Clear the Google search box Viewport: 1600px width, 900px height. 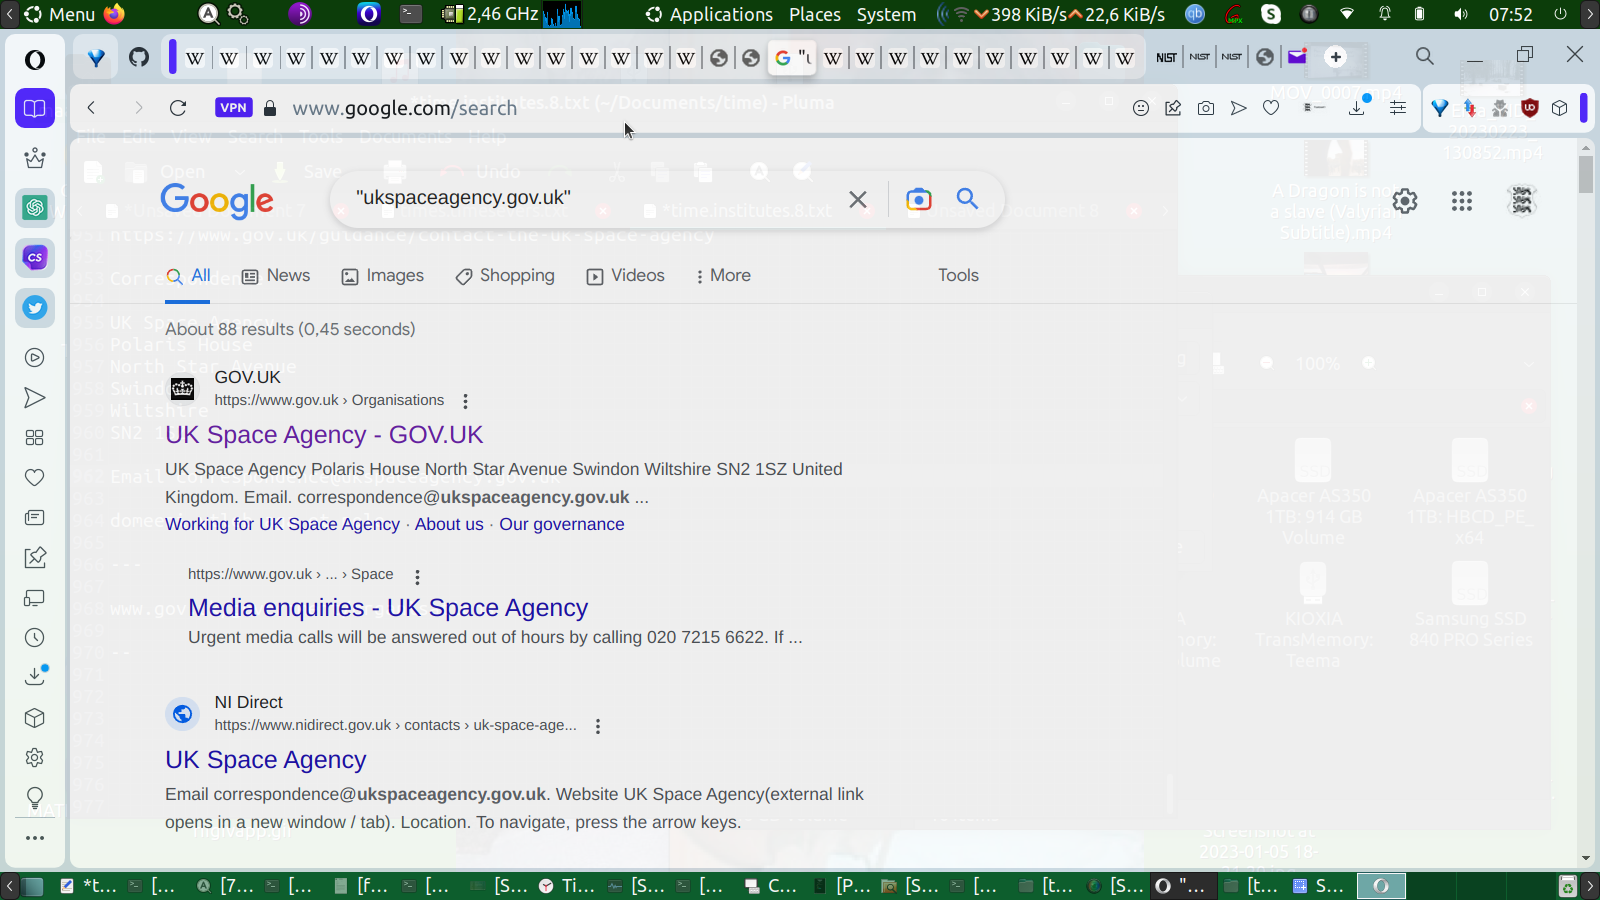[858, 199]
